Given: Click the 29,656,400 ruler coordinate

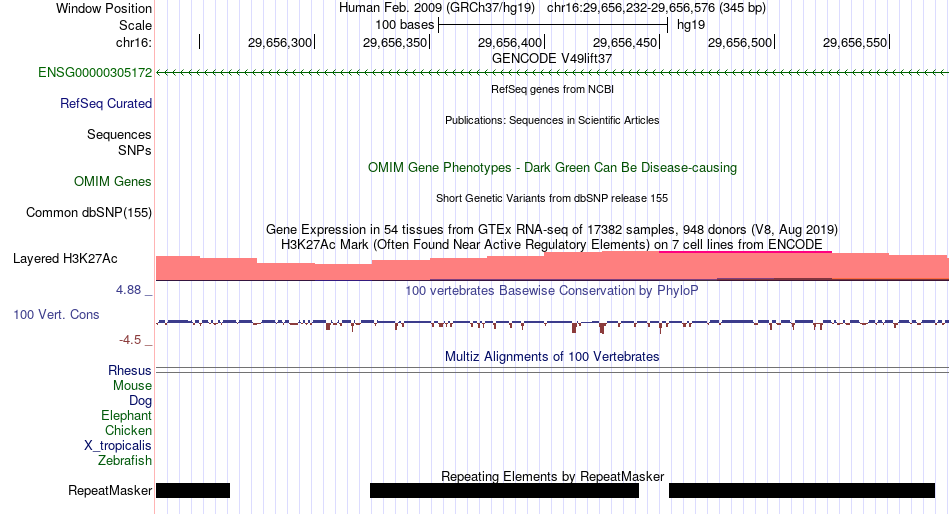Looking at the screenshot, I should [510, 42].
